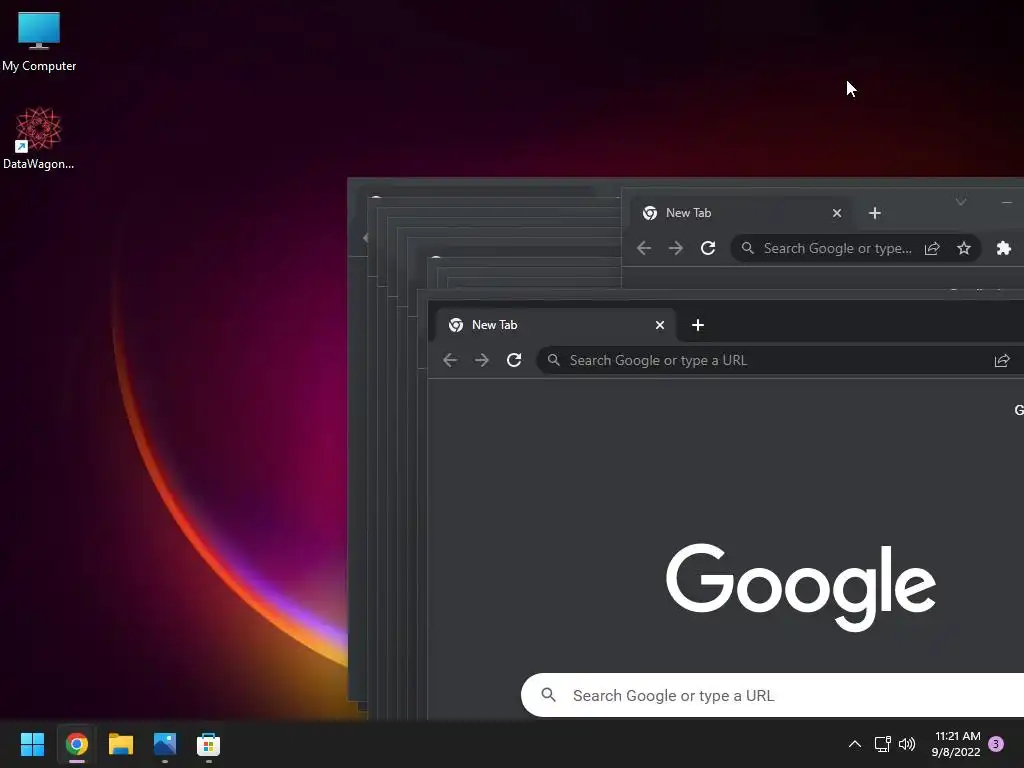Add a new tab in front Chrome window
Image resolution: width=1024 pixels, height=768 pixels.
(x=697, y=325)
